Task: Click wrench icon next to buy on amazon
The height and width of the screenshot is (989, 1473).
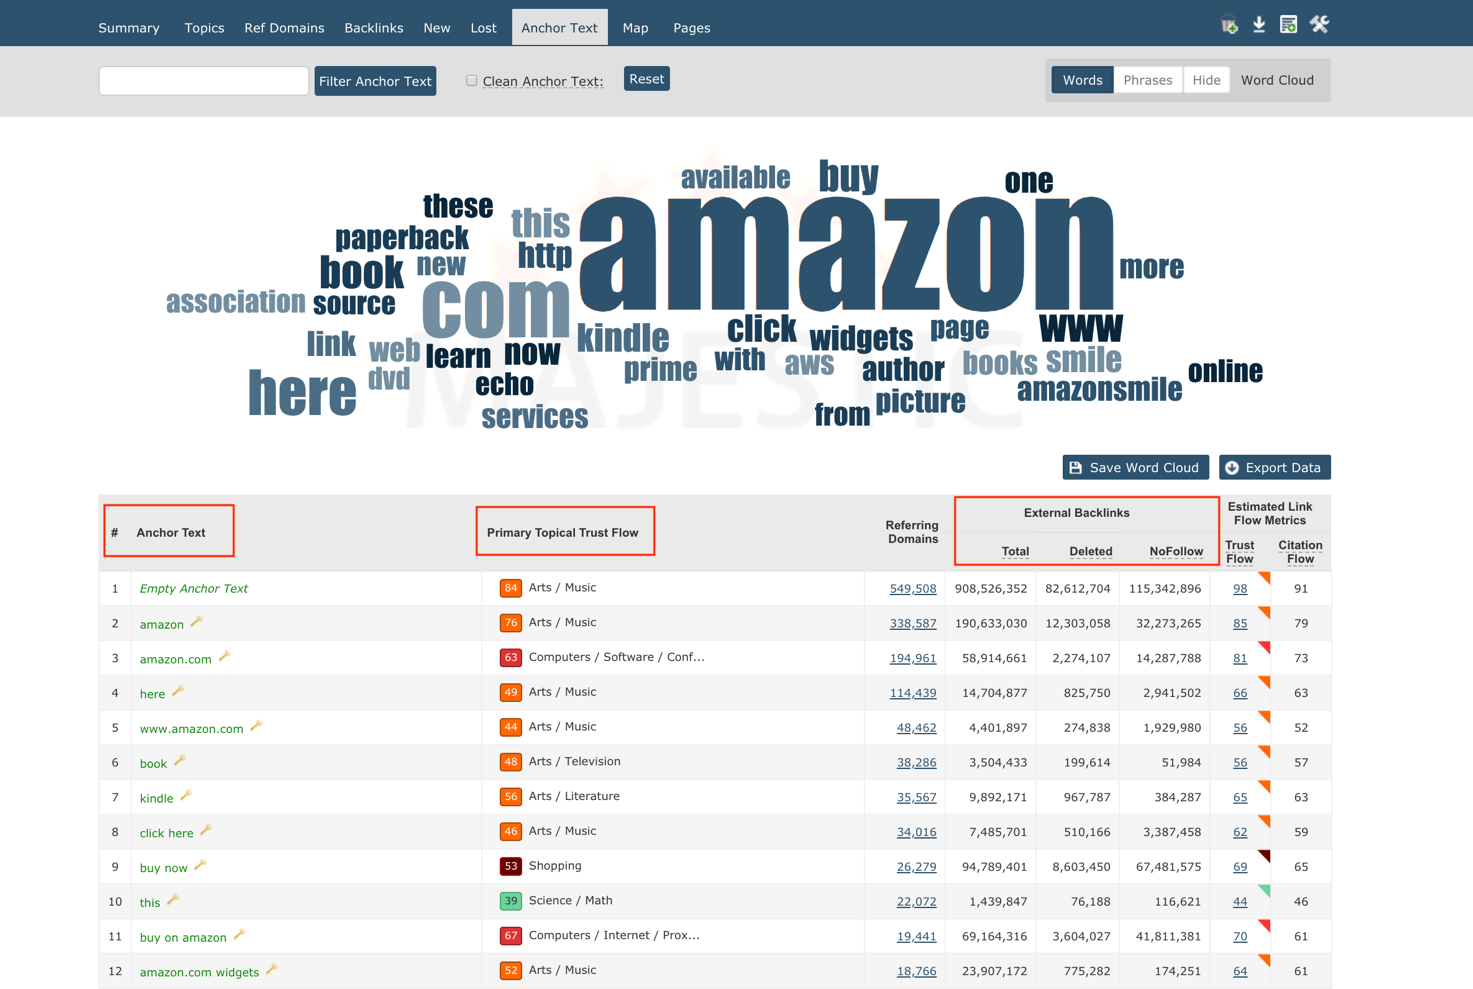Action: point(239,935)
